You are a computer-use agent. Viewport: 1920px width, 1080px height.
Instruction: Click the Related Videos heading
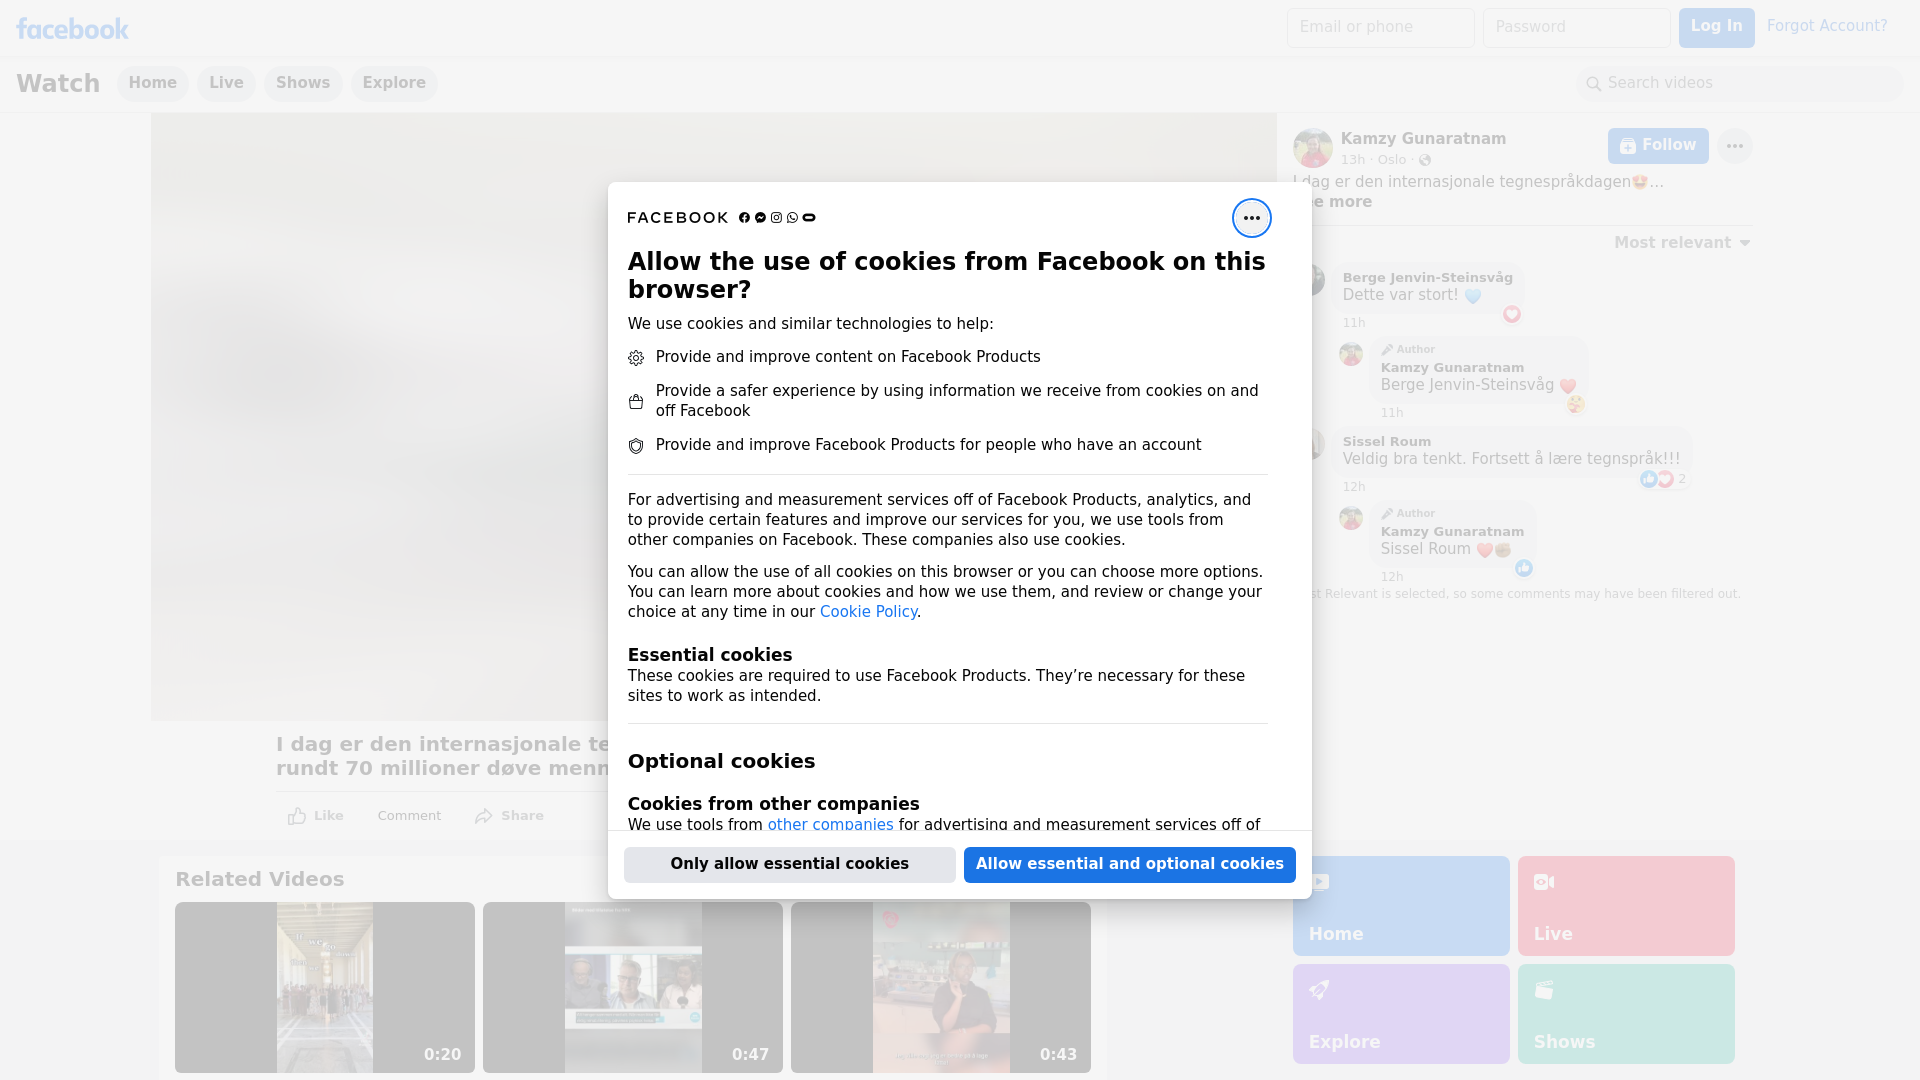pos(260,880)
